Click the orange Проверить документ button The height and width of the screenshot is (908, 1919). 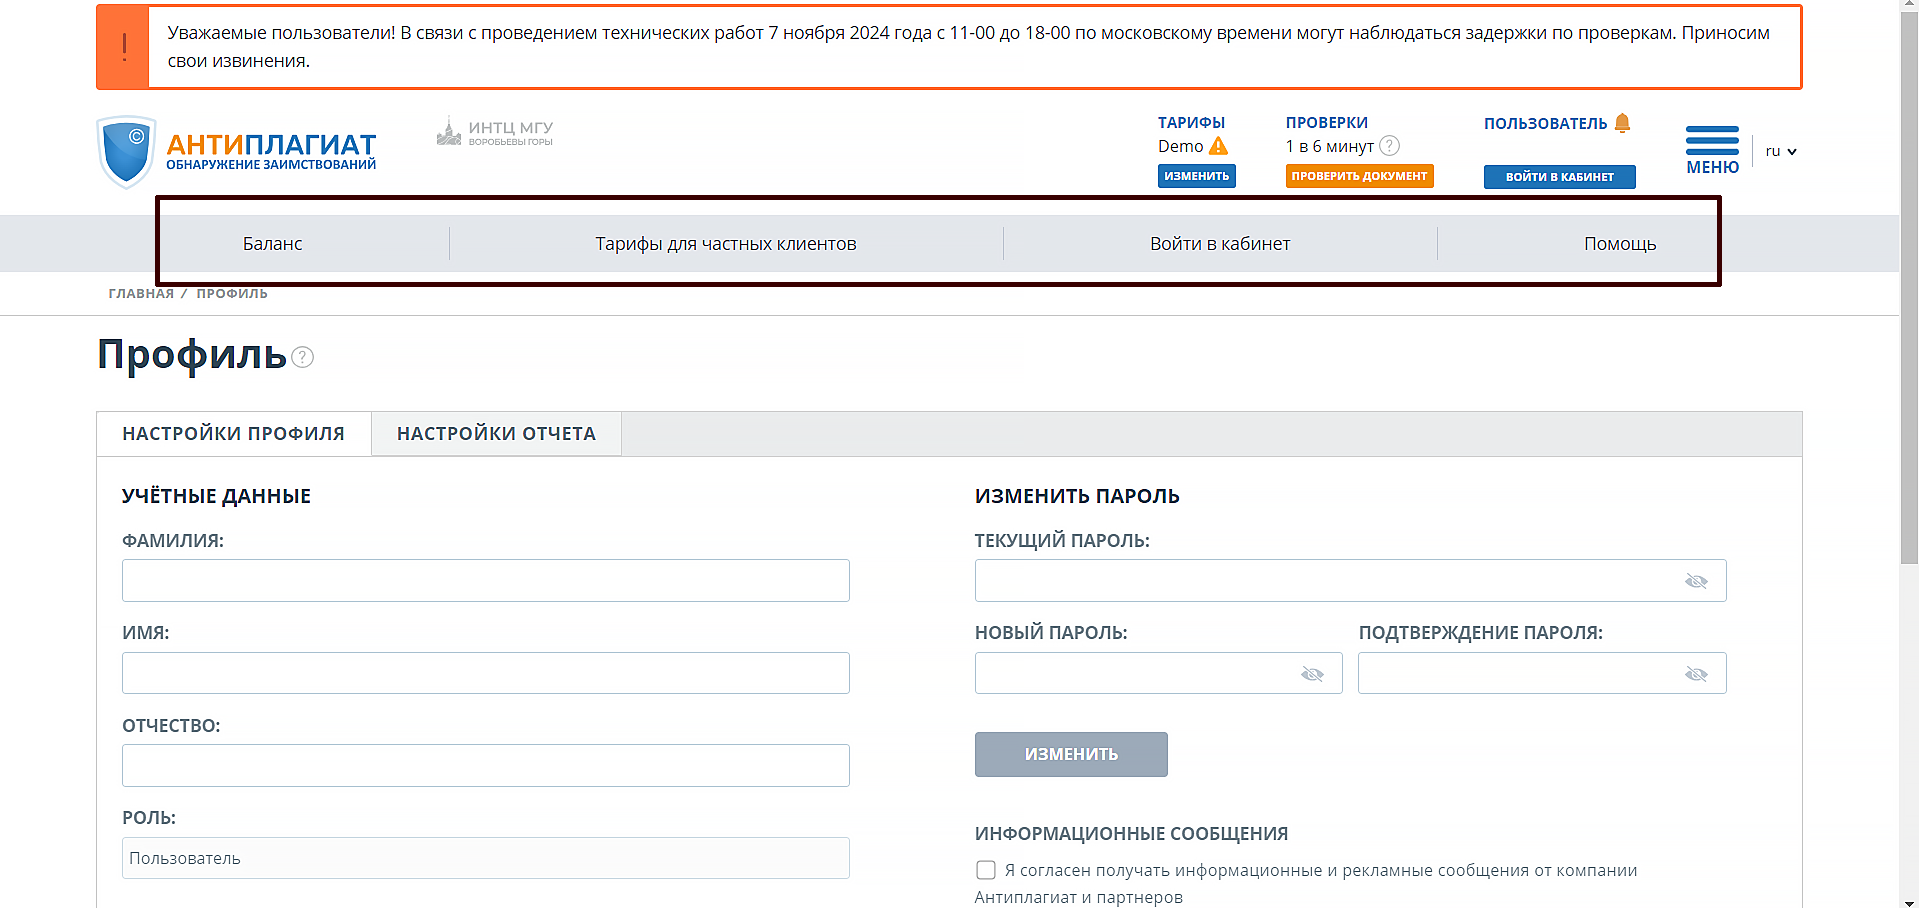[x=1359, y=176]
